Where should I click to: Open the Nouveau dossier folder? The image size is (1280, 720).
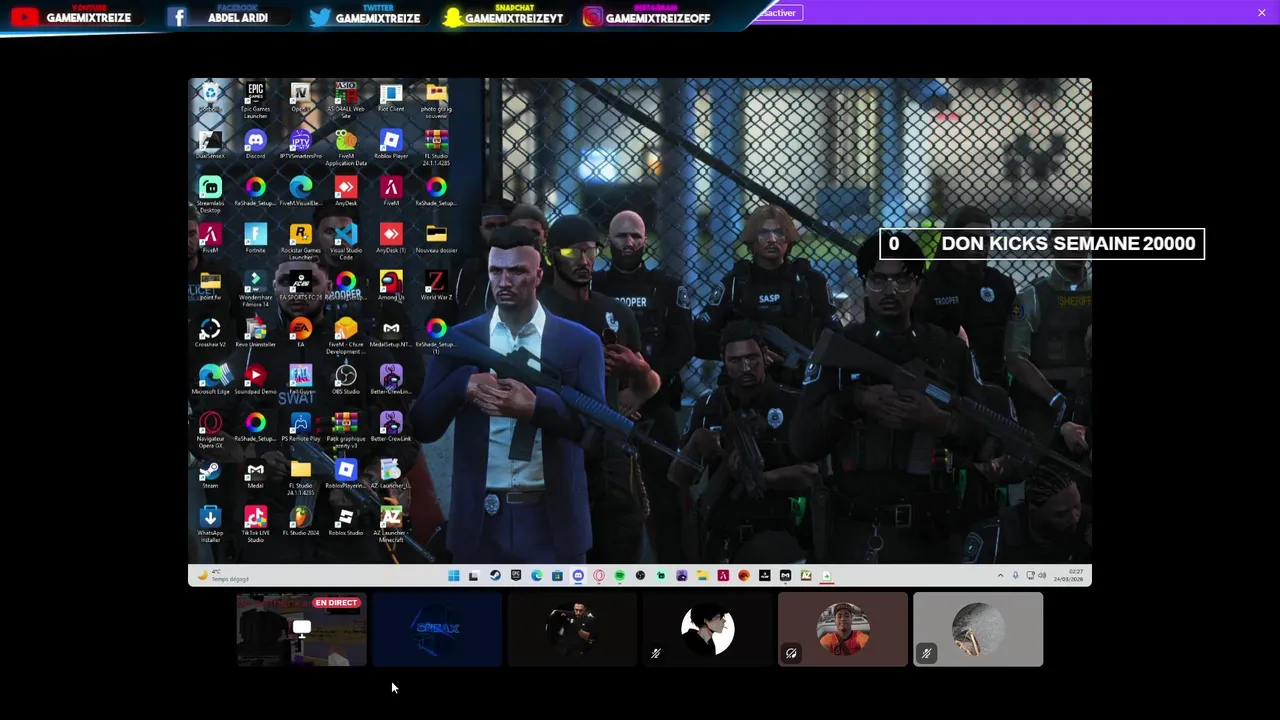[436, 239]
